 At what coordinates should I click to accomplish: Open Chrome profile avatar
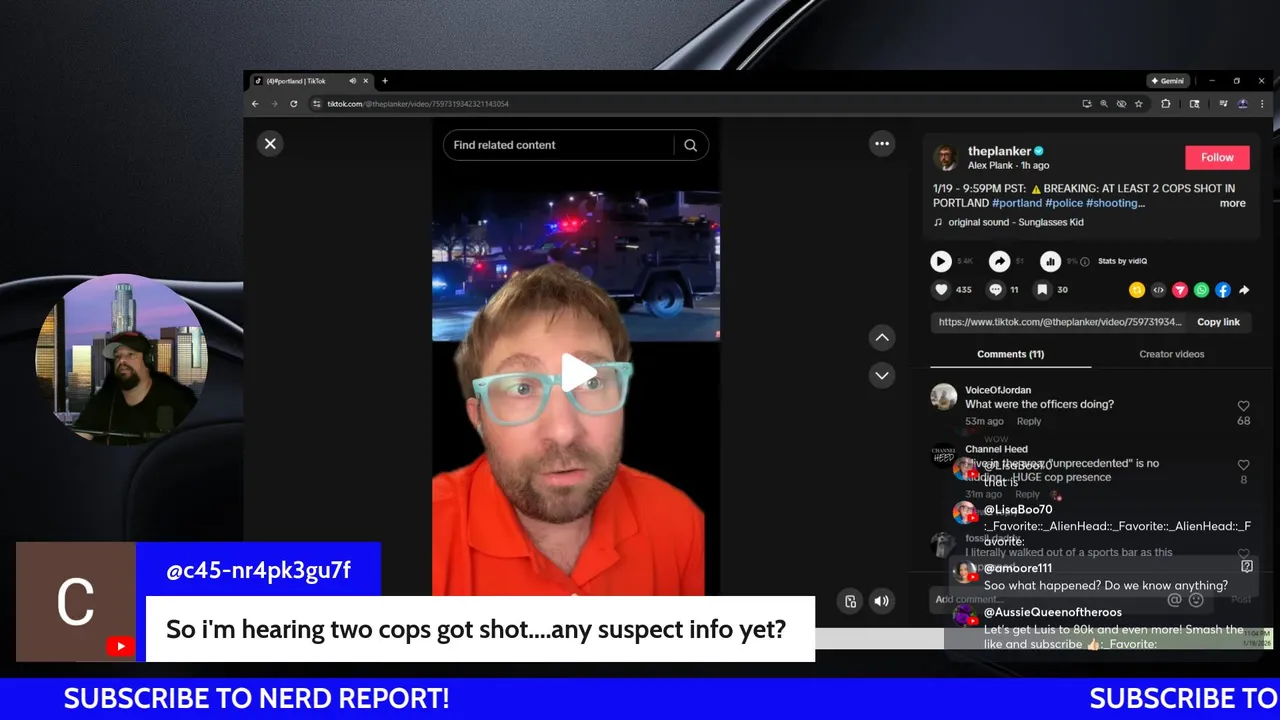1242,104
